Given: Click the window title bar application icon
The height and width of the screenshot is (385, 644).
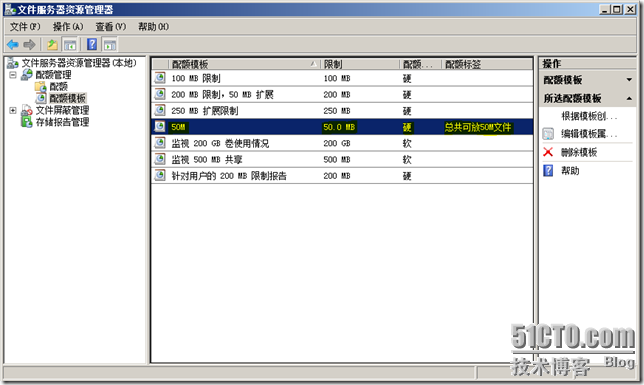Looking at the screenshot, I should 10,9.
